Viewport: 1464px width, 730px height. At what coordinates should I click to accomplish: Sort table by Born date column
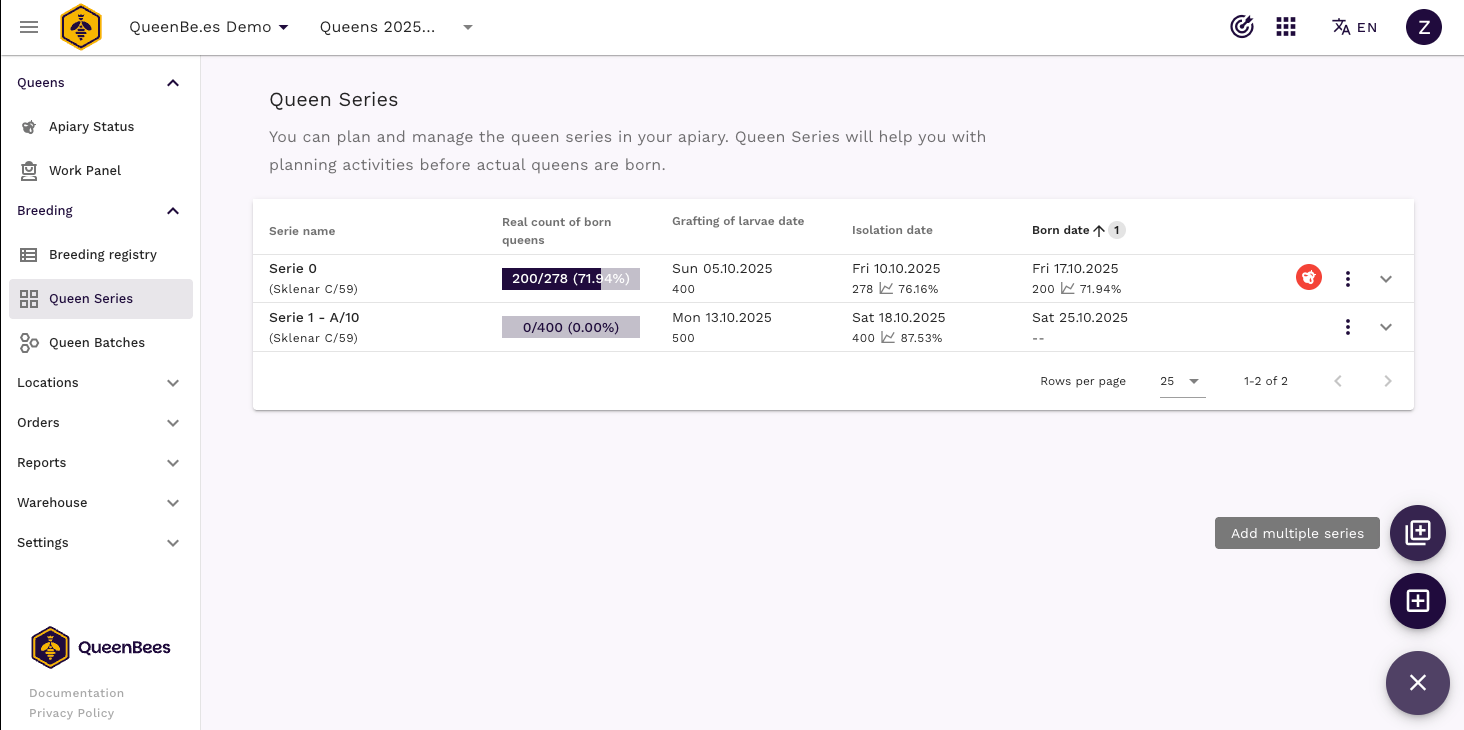point(1061,230)
